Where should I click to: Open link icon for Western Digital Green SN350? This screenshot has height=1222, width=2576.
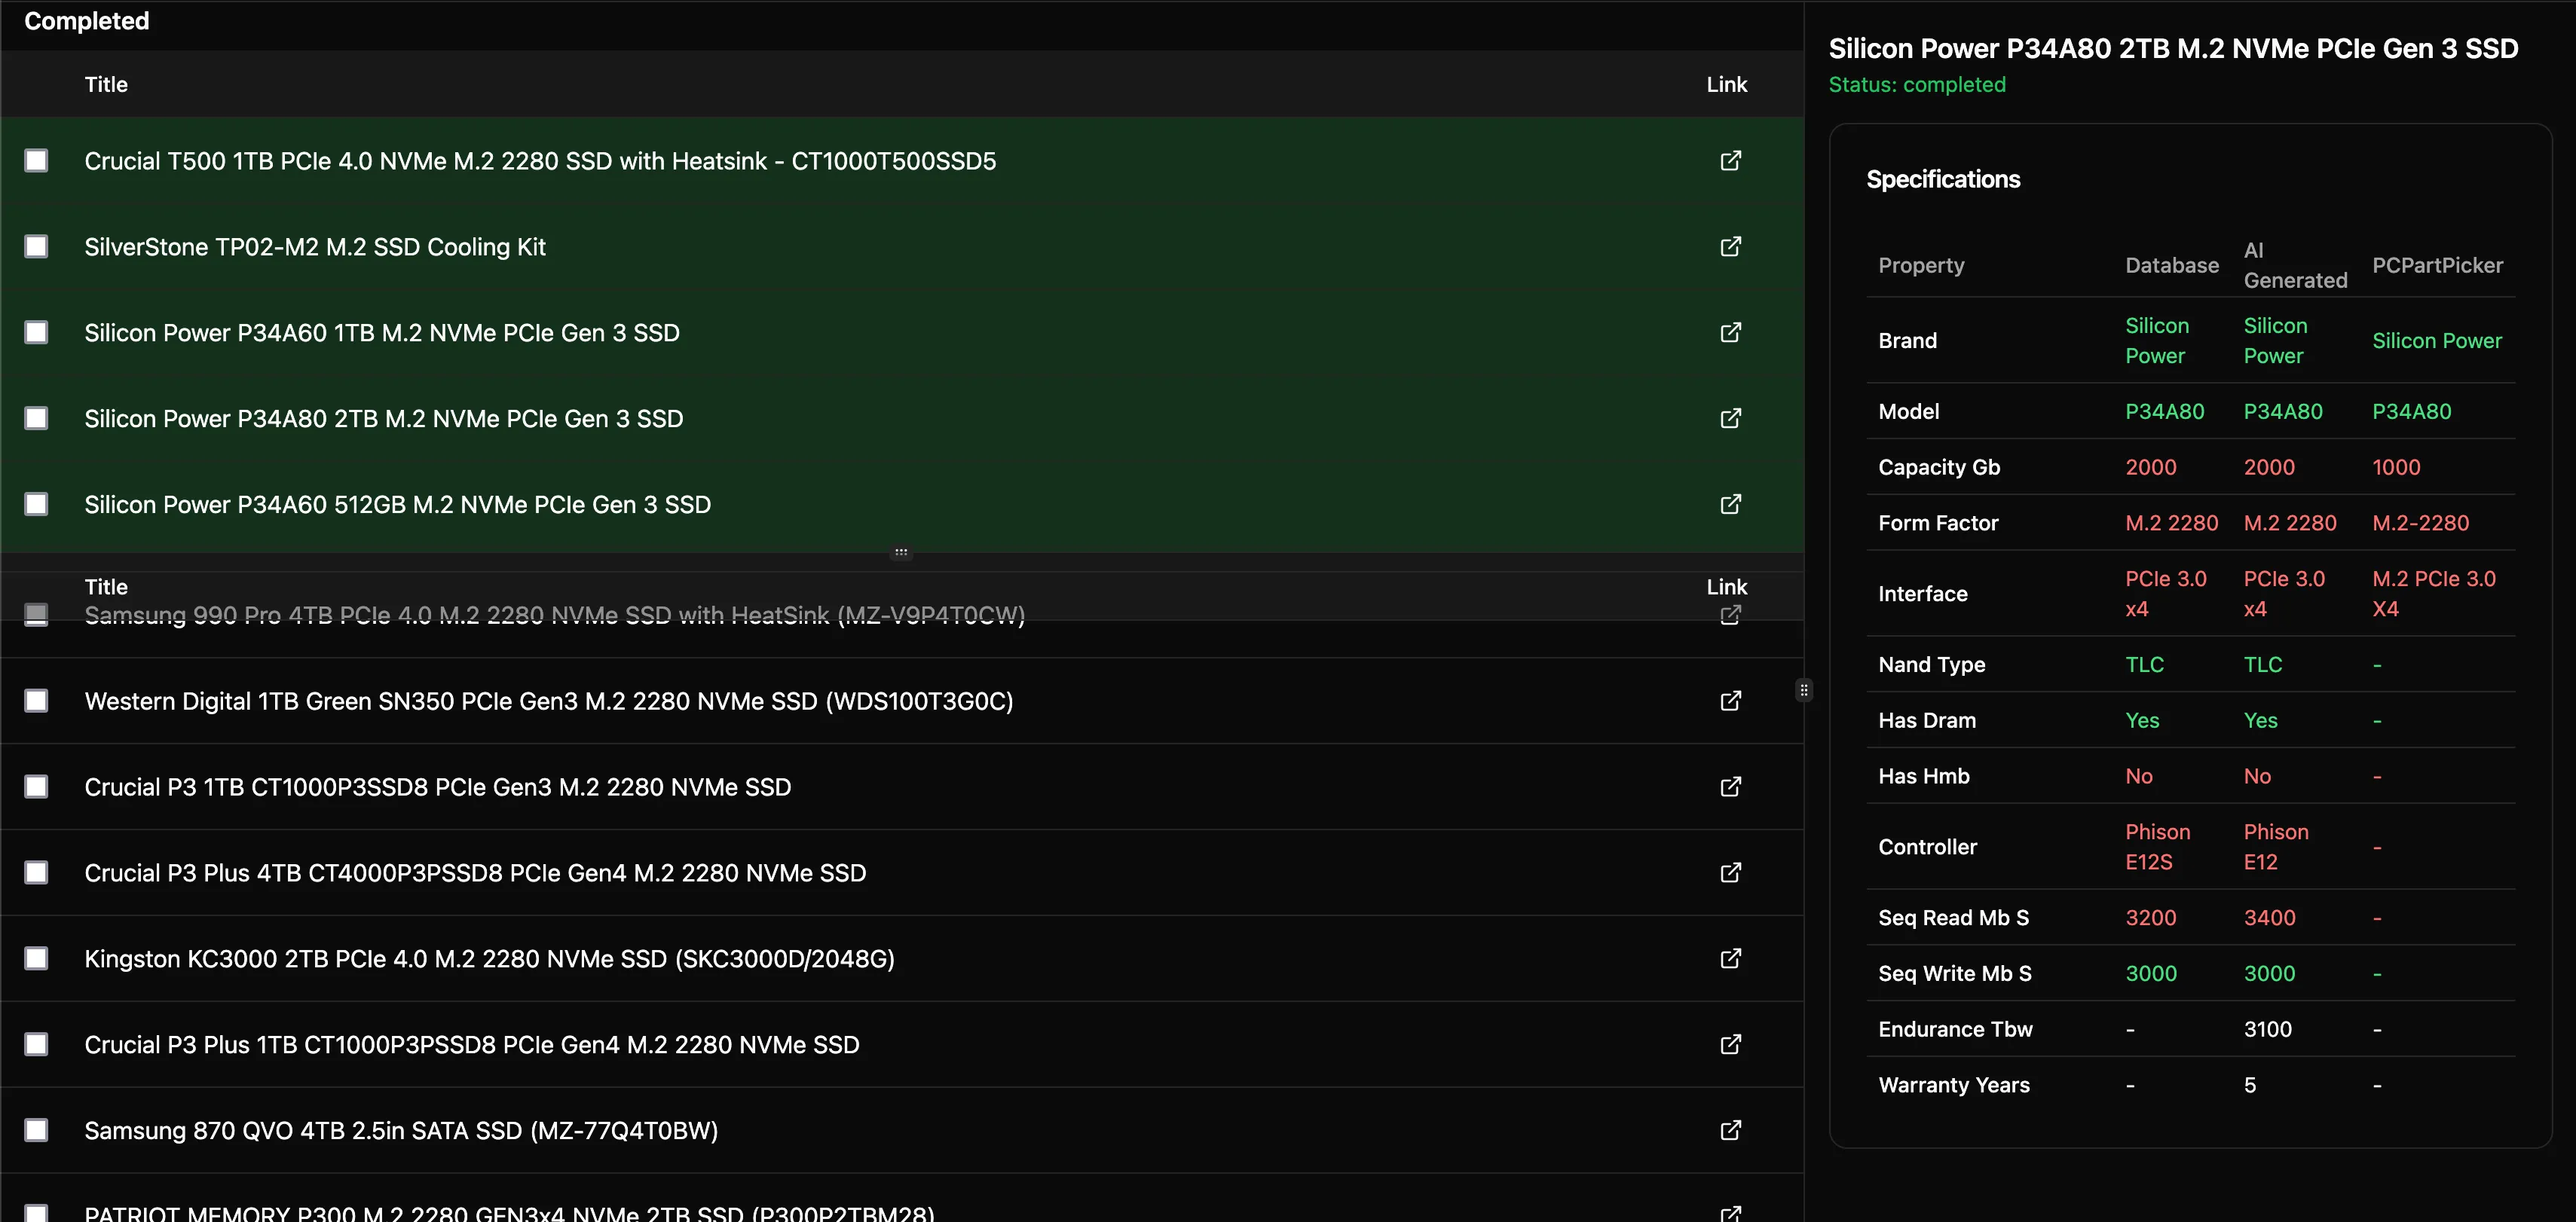1730,701
